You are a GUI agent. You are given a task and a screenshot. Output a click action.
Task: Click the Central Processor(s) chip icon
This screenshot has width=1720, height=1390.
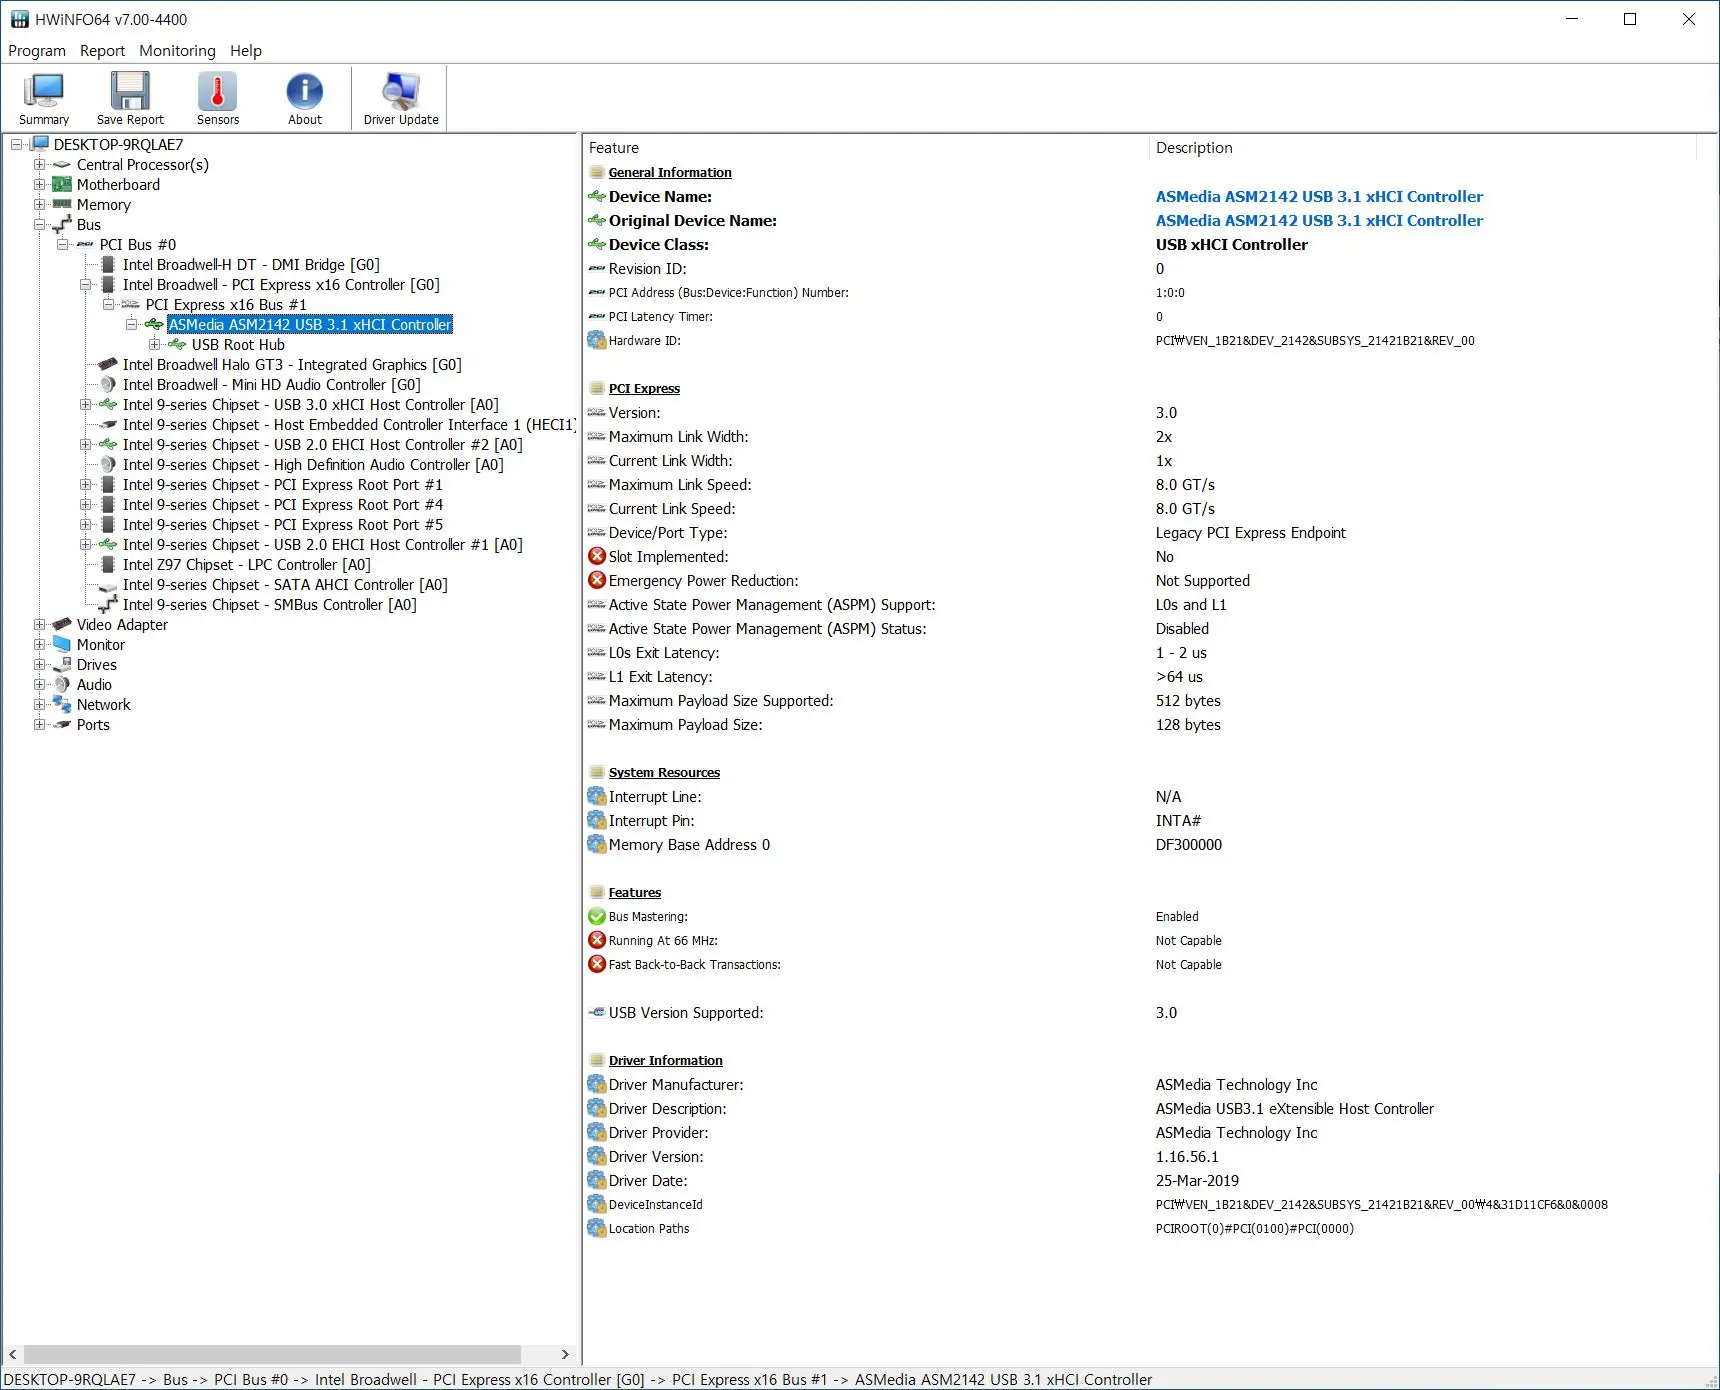coord(62,164)
